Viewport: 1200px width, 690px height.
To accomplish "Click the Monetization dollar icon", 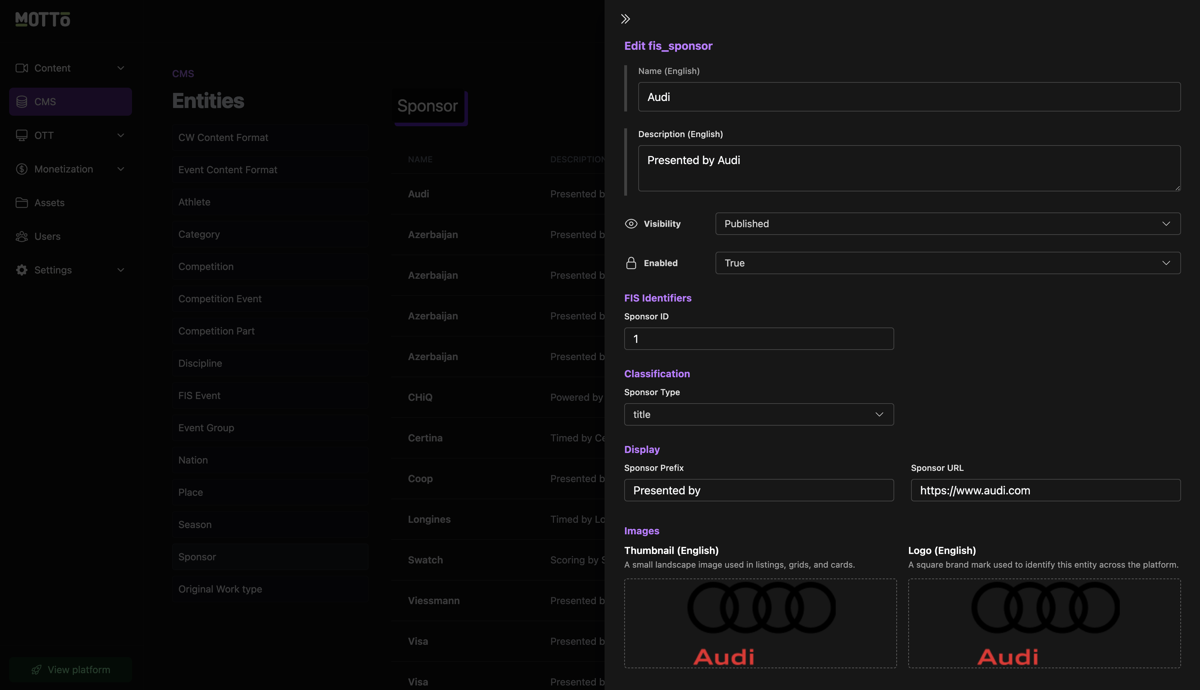I will pos(21,169).
